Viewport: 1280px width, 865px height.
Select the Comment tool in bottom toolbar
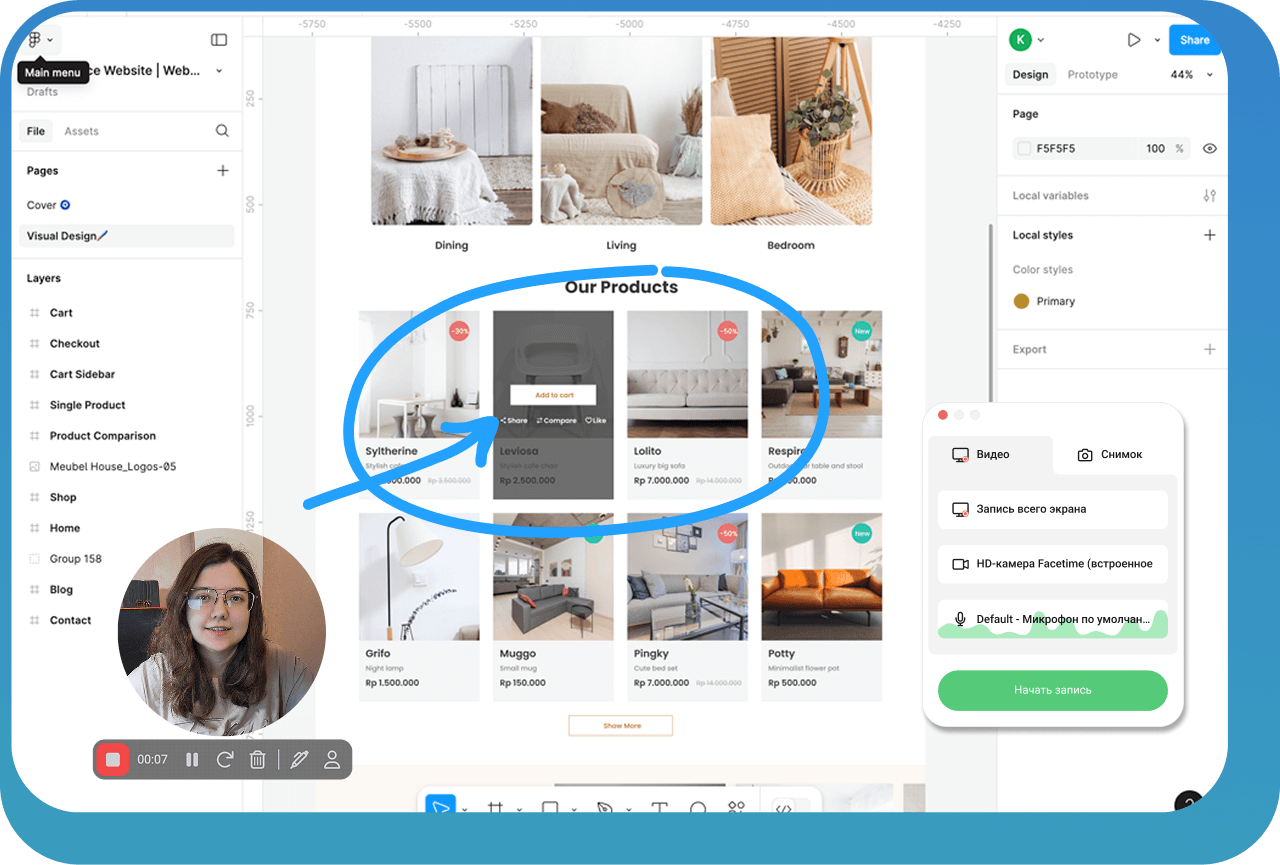tap(698, 807)
